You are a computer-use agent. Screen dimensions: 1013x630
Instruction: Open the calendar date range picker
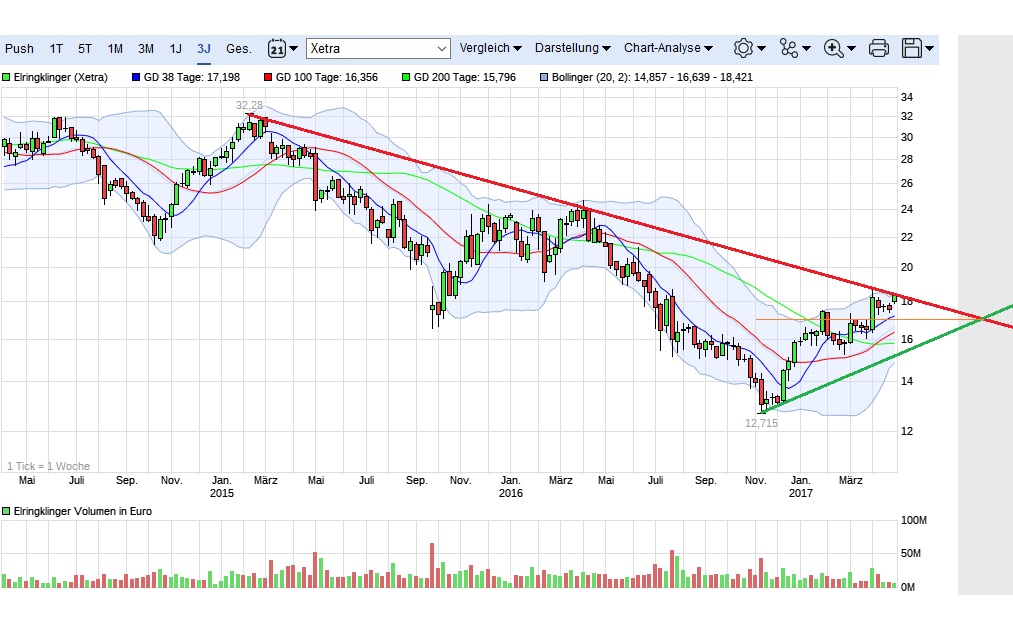[x=282, y=48]
